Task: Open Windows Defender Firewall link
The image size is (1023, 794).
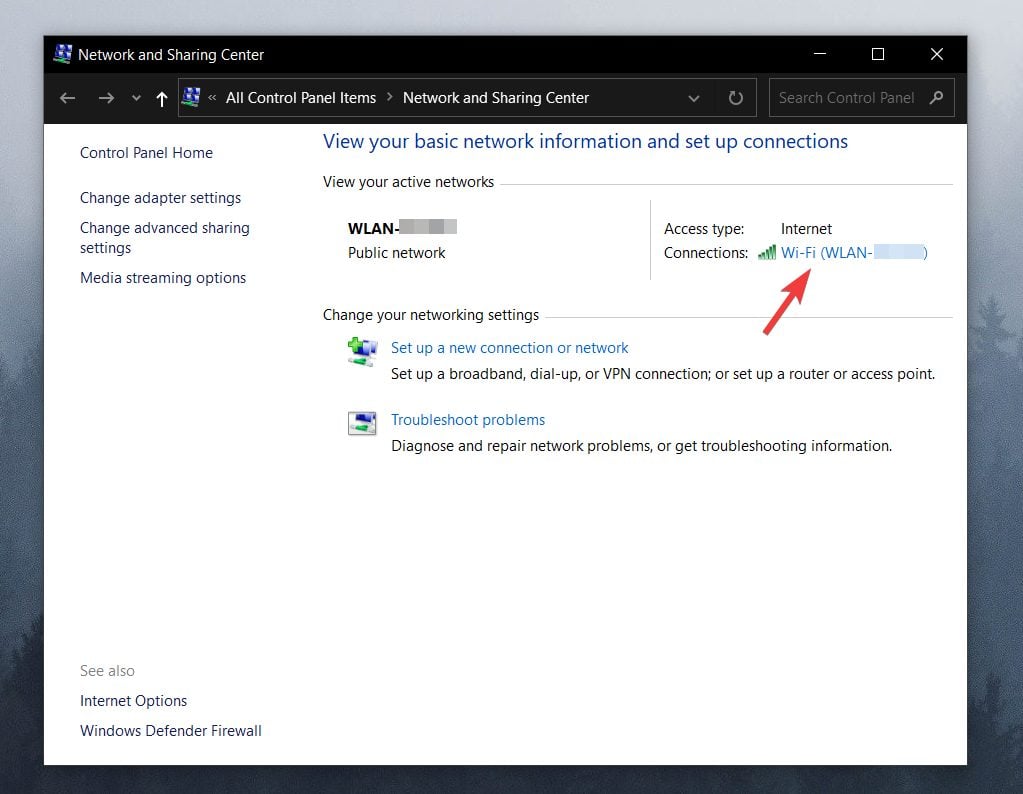Action: point(171,731)
